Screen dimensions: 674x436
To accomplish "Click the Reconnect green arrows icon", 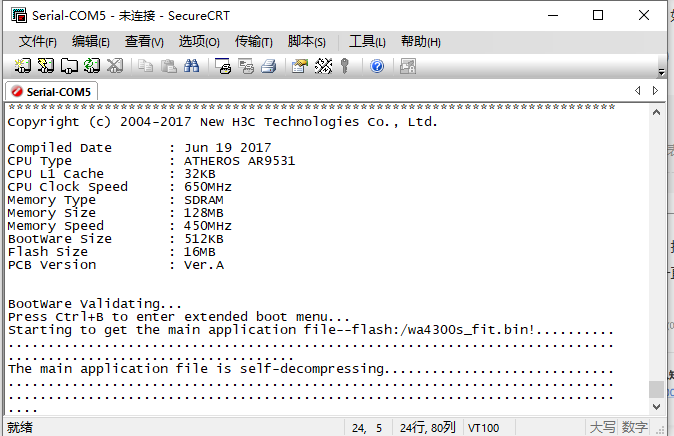I will pyautogui.click(x=92, y=66).
